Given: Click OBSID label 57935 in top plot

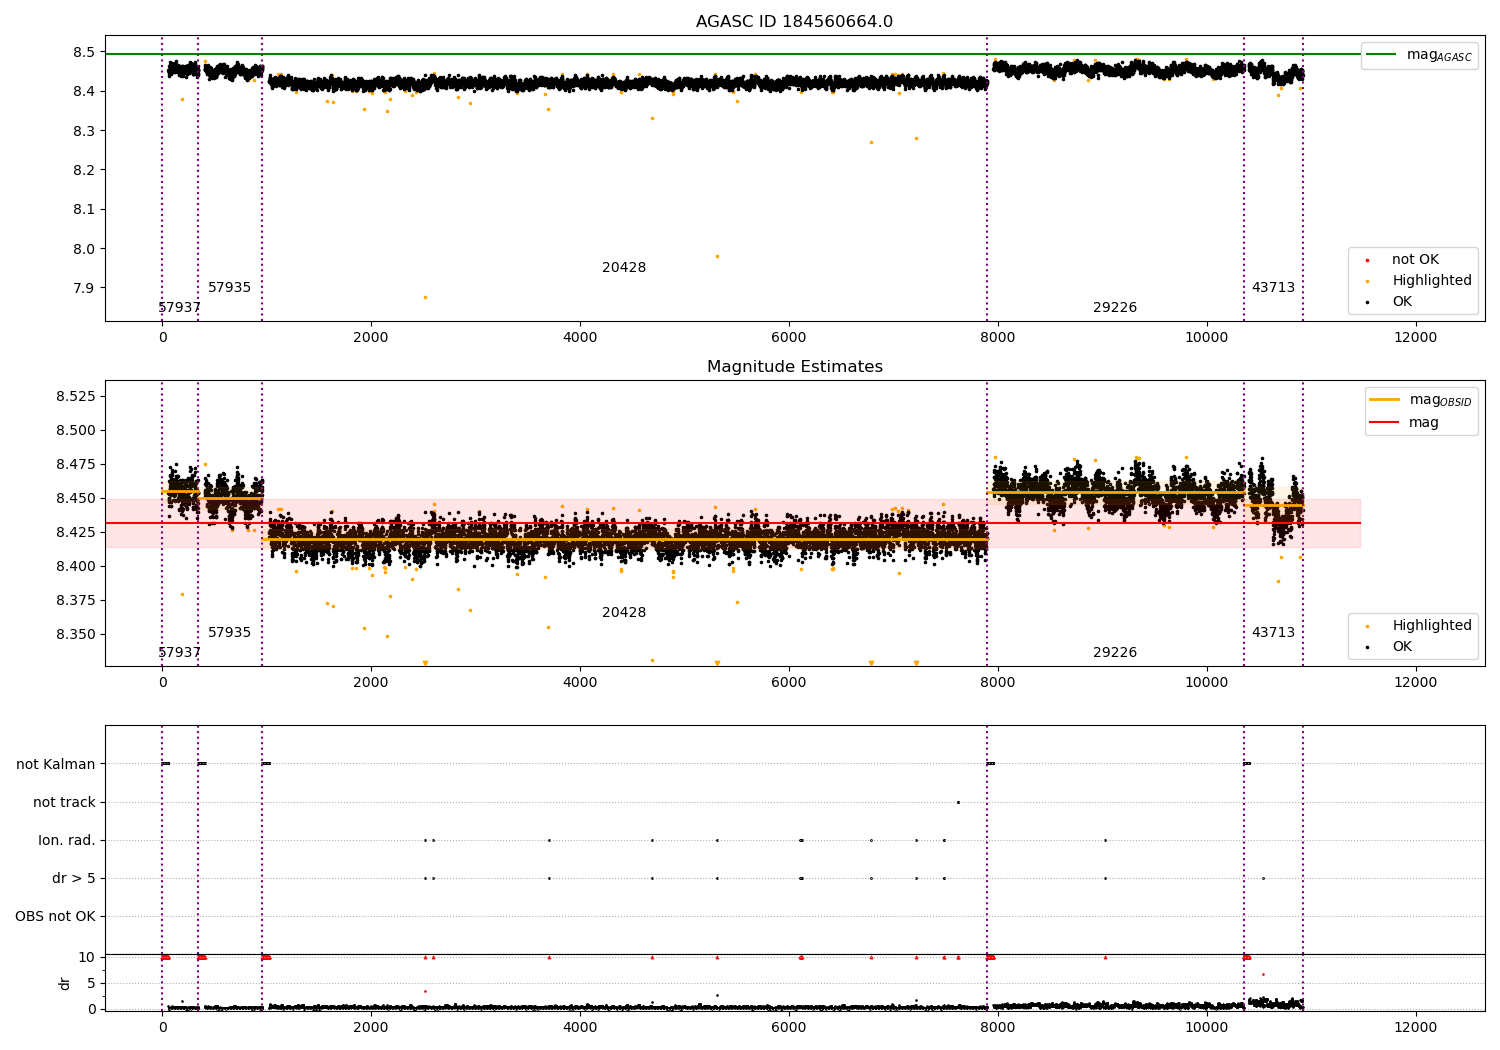Looking at the screenshot, I should tap(230, 288).
